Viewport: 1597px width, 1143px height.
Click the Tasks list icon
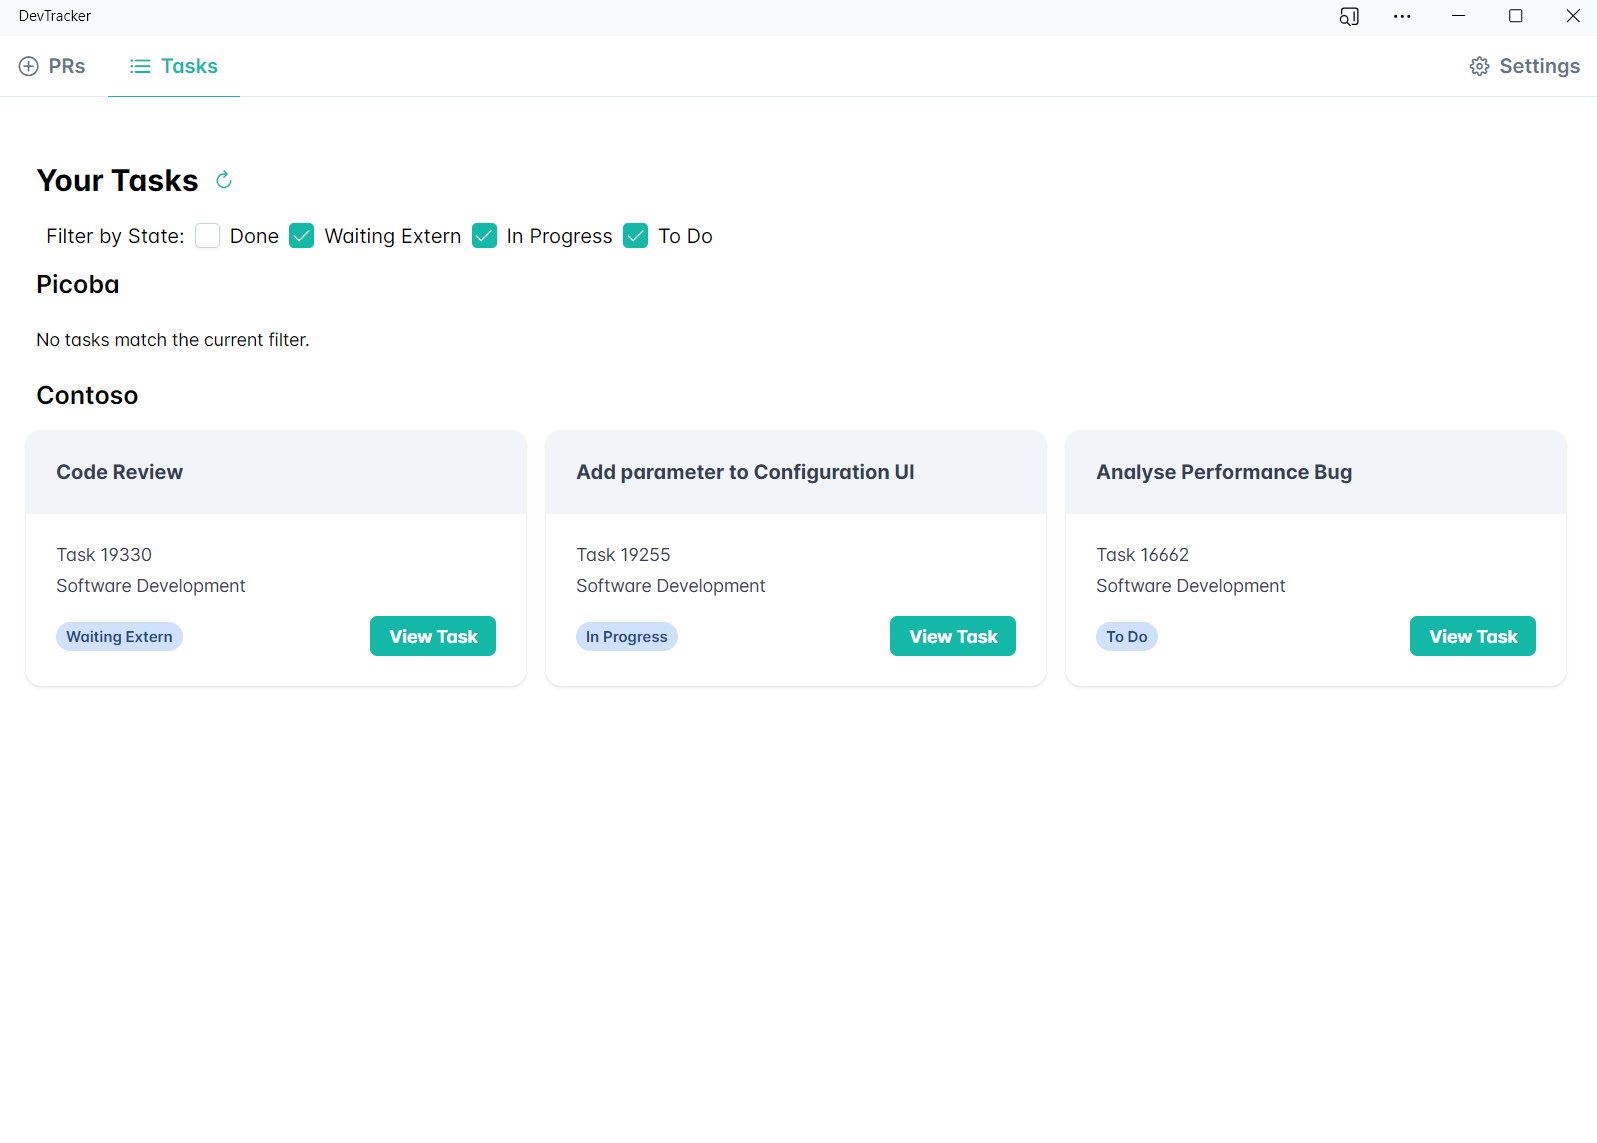[140, 66]
